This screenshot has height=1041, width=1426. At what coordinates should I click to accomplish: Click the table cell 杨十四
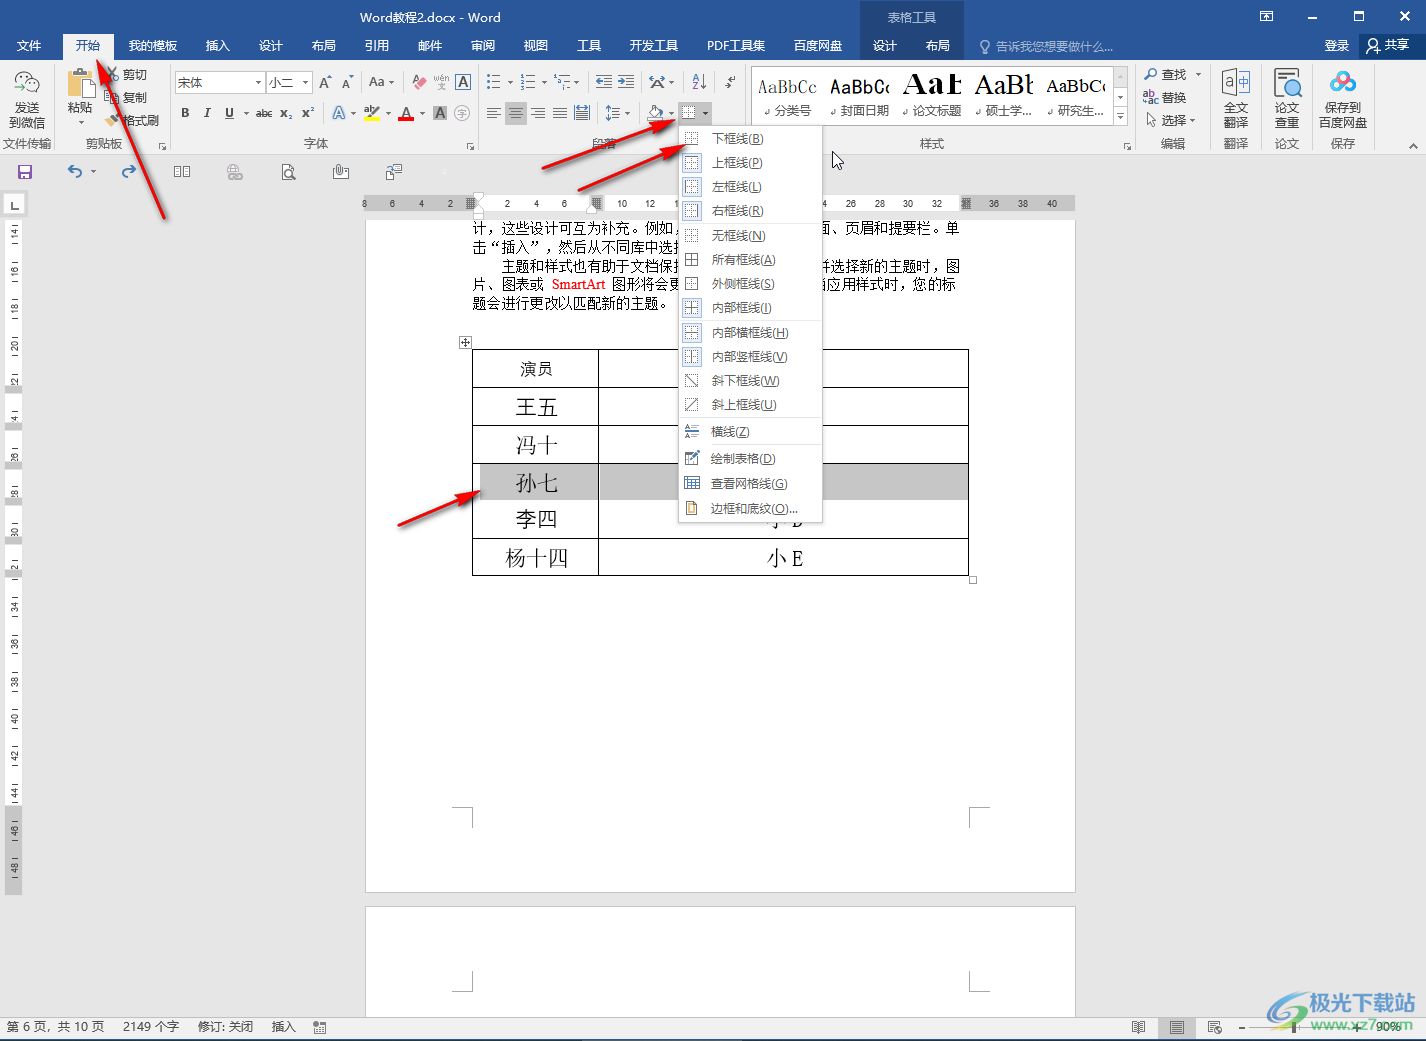[536, 558]
